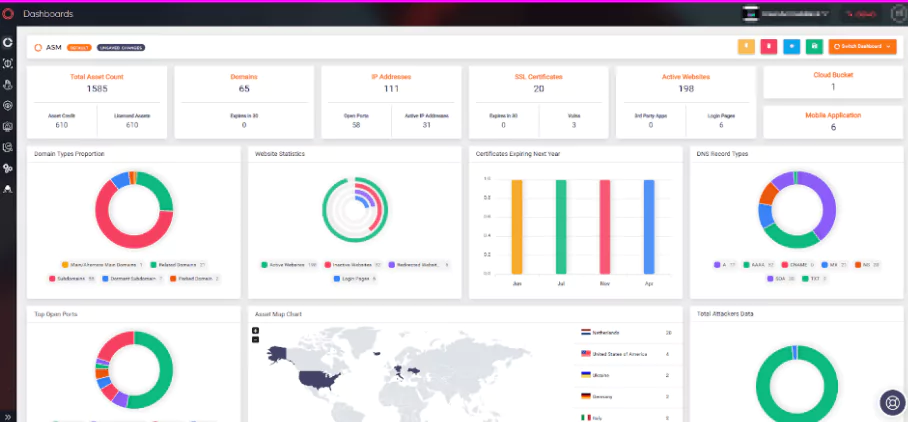The width and height of the screenshot is (908, 422).
Task: Click the blue Apr bar in Certificates chart
Action: pos(649,226)
